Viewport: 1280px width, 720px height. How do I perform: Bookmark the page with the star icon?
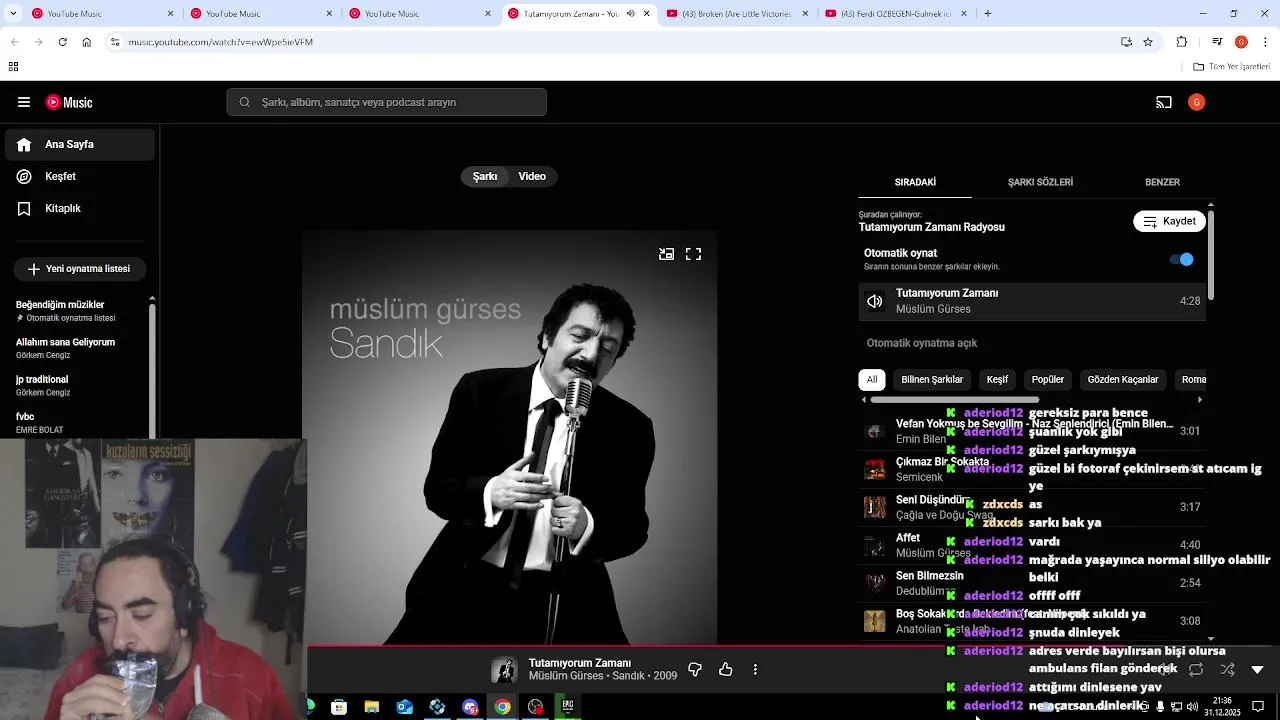point(1148,42)
